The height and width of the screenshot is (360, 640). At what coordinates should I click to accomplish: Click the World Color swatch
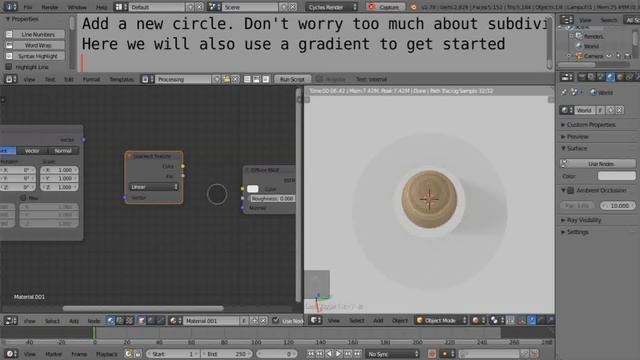[617, 176]
